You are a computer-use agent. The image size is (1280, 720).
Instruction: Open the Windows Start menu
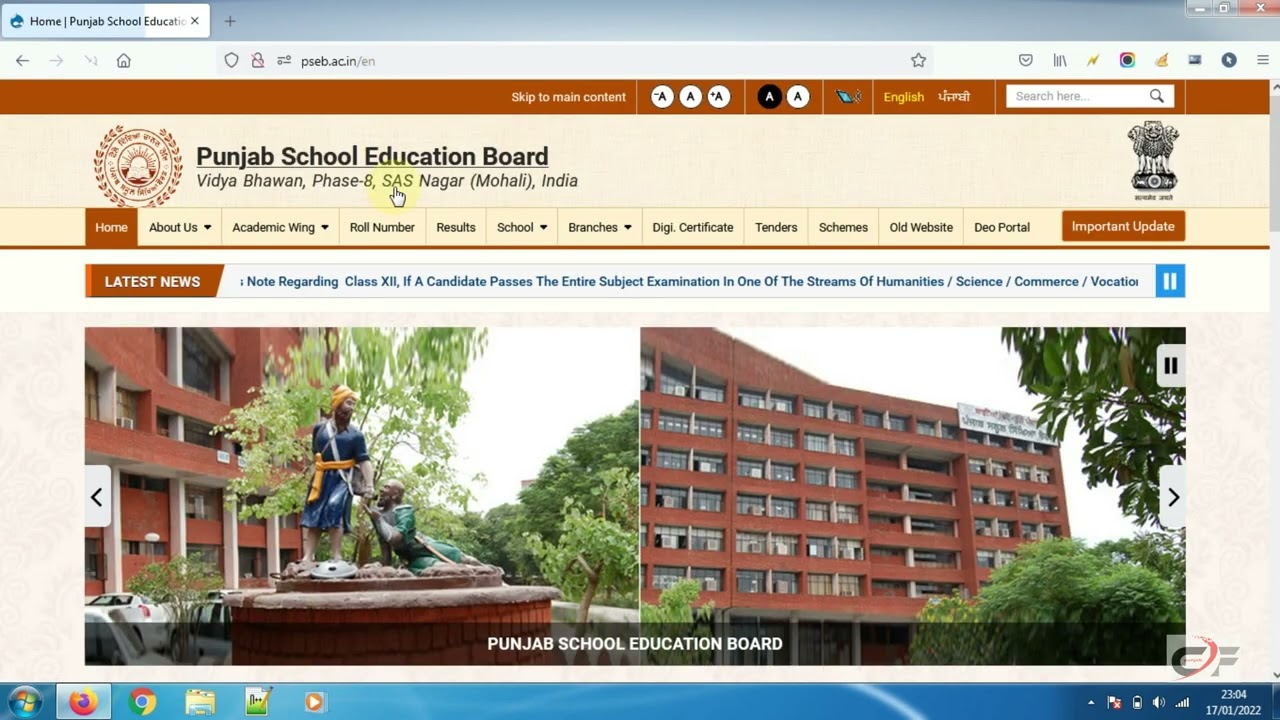point(23,702)
